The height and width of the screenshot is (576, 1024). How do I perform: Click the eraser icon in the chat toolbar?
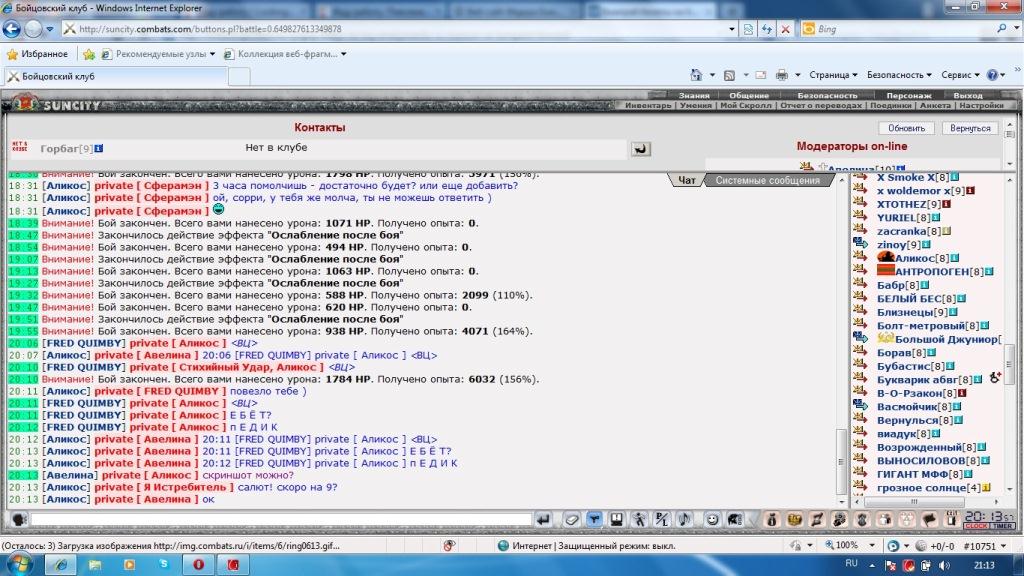point(571,519)
